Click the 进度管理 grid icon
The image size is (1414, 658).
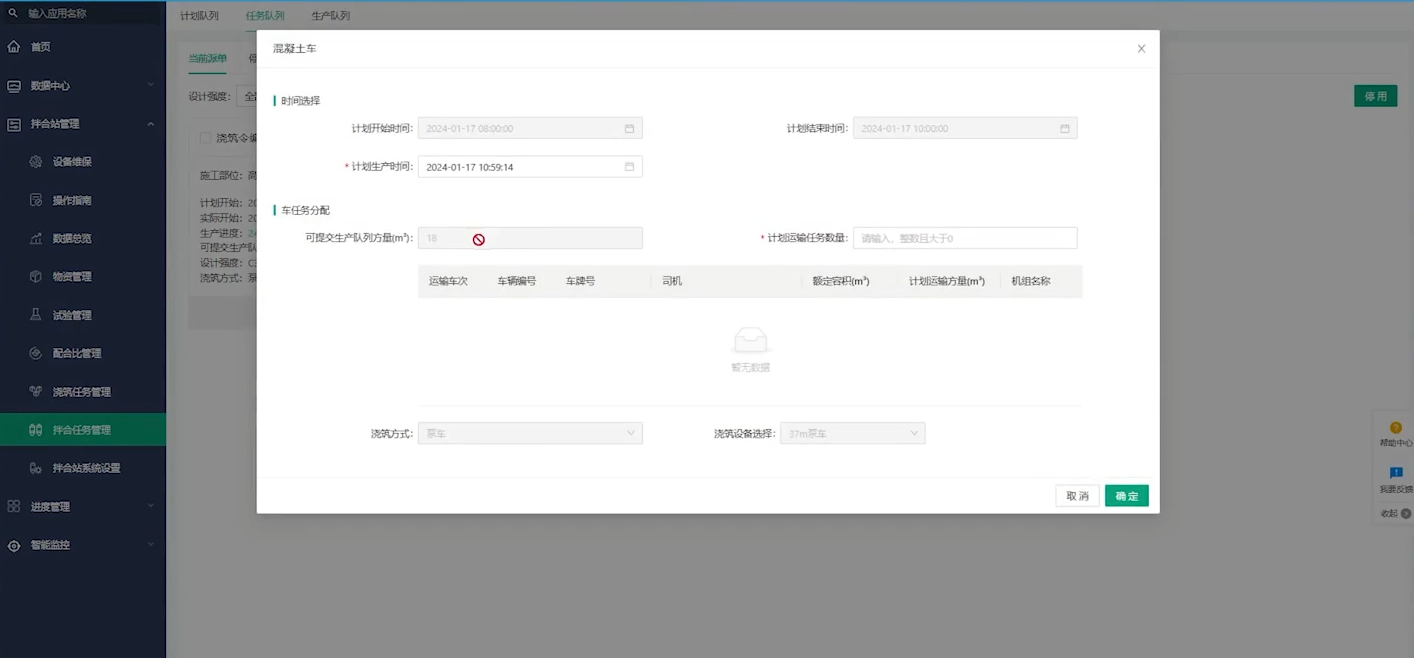pos(14,507)
